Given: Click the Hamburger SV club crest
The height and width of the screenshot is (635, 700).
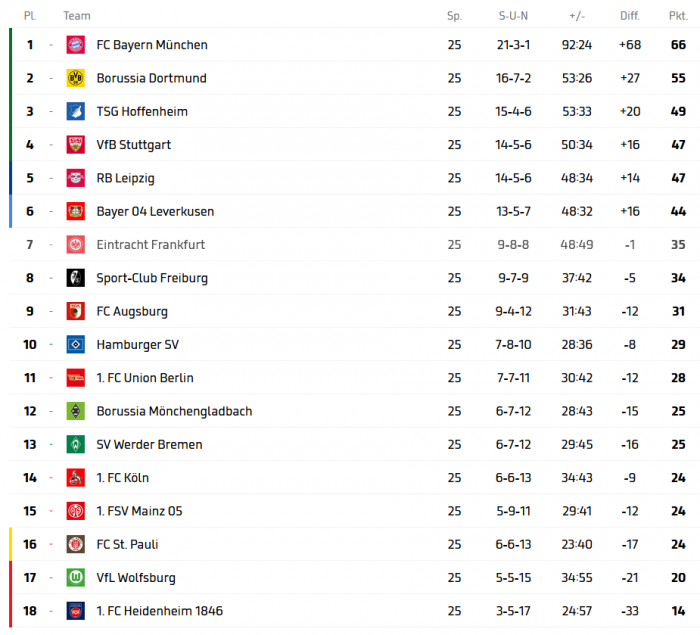Looking at the screenshot, I should coord(75,345).
